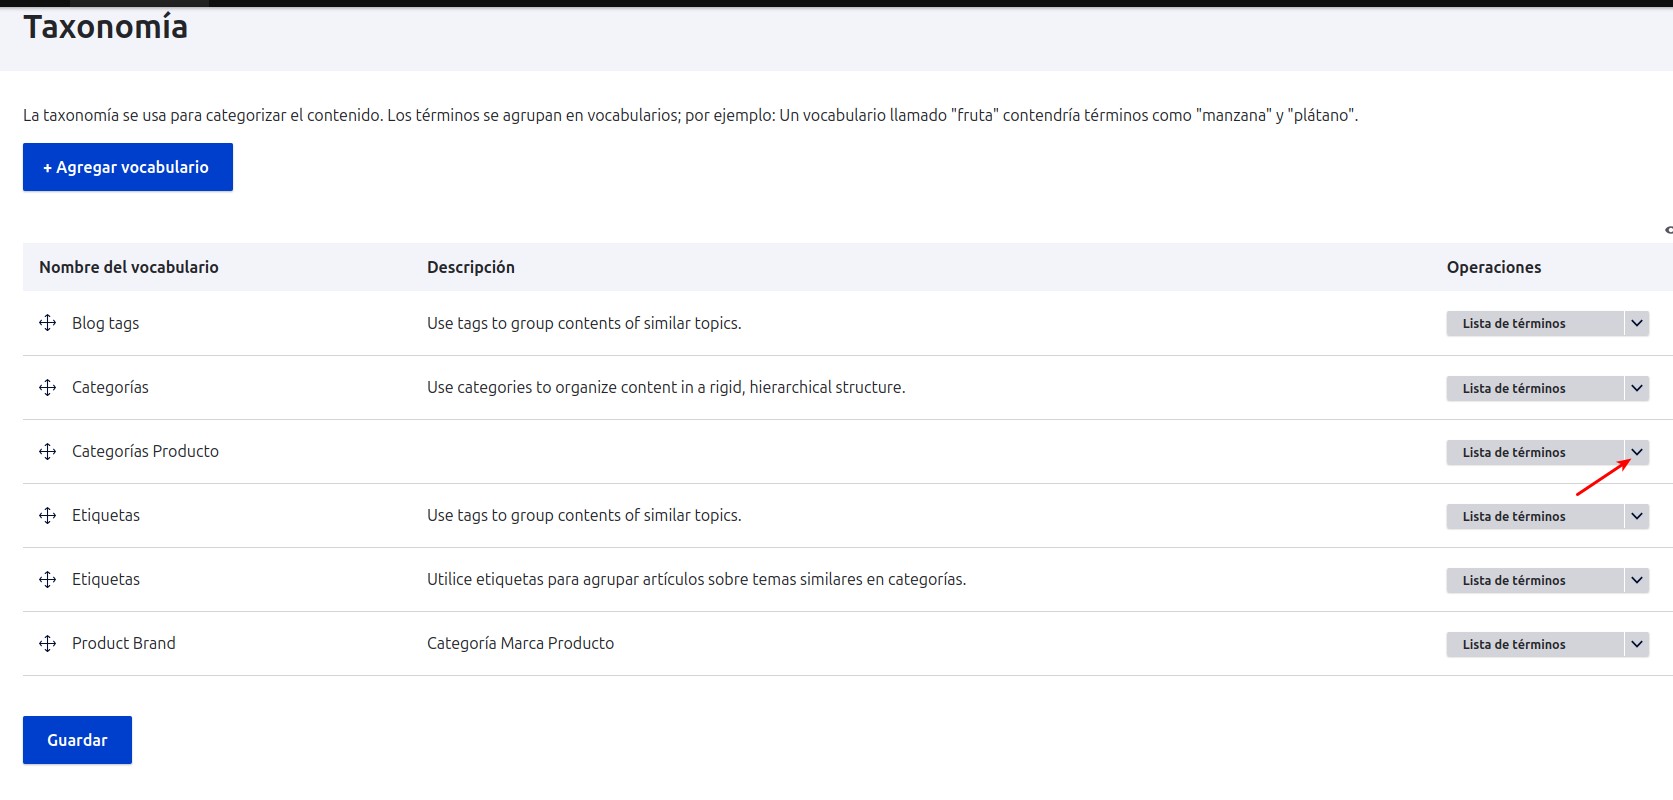Click drag handle of Etiquetas 'Use tags' row
Screen dimensions: 1673x800
pyautogui.click(x=47, y=515)
